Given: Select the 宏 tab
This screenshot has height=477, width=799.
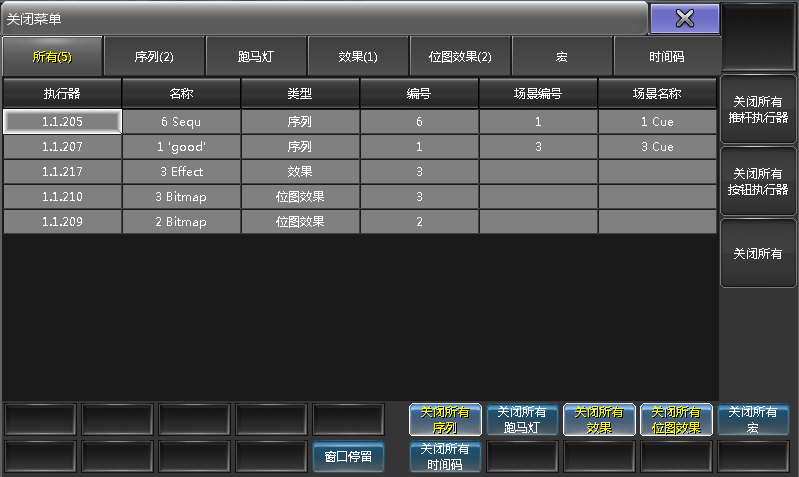Looking at the screenshot, I should [562, 56].
